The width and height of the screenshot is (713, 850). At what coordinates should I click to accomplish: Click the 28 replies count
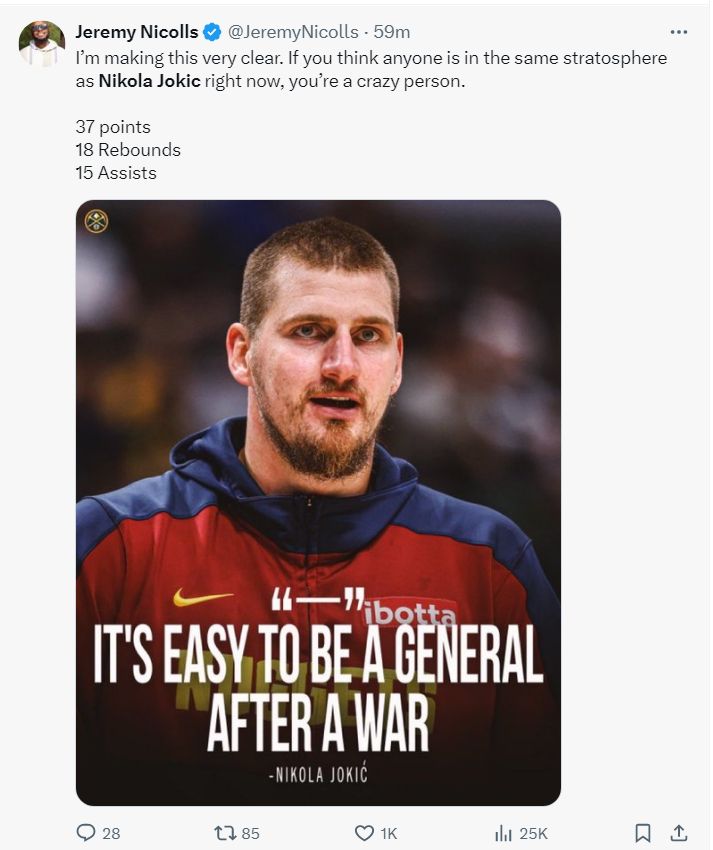pyautogui.click(x=111, y=833)
